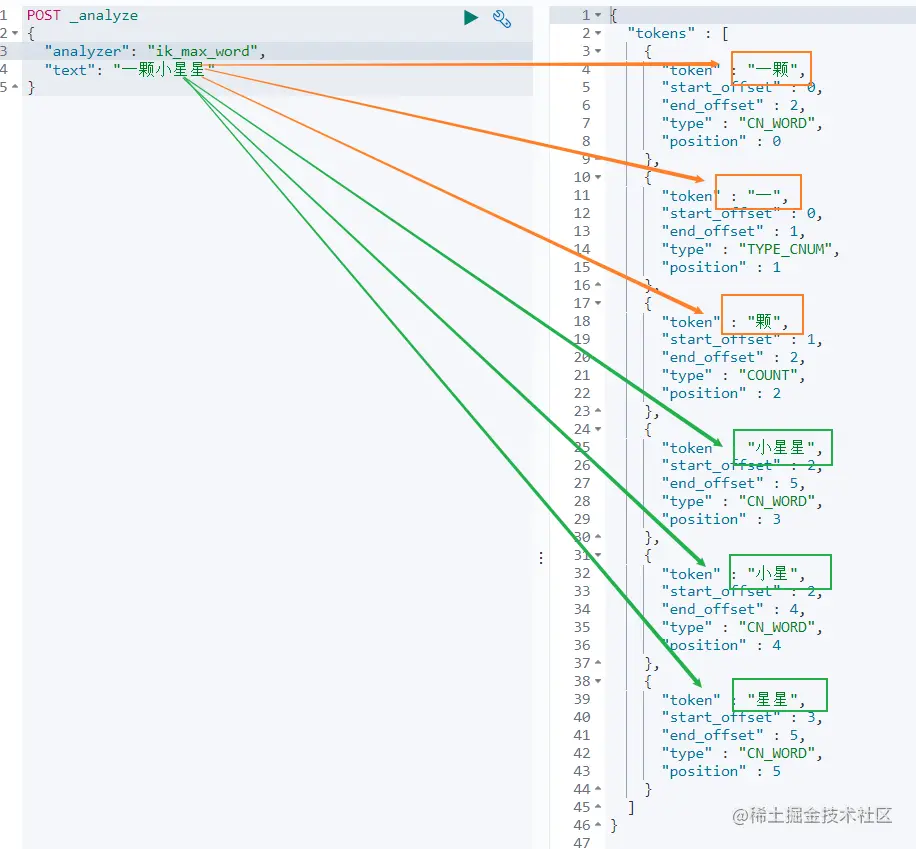
Task: Click "end_offset" : 2 on response line 6
Action: [x=733, y=106]
